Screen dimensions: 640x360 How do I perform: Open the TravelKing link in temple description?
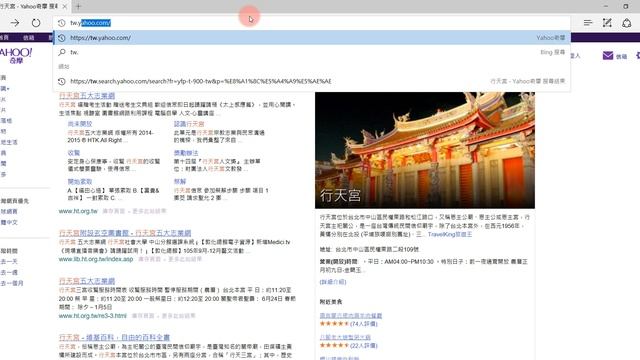click(450, 234)
